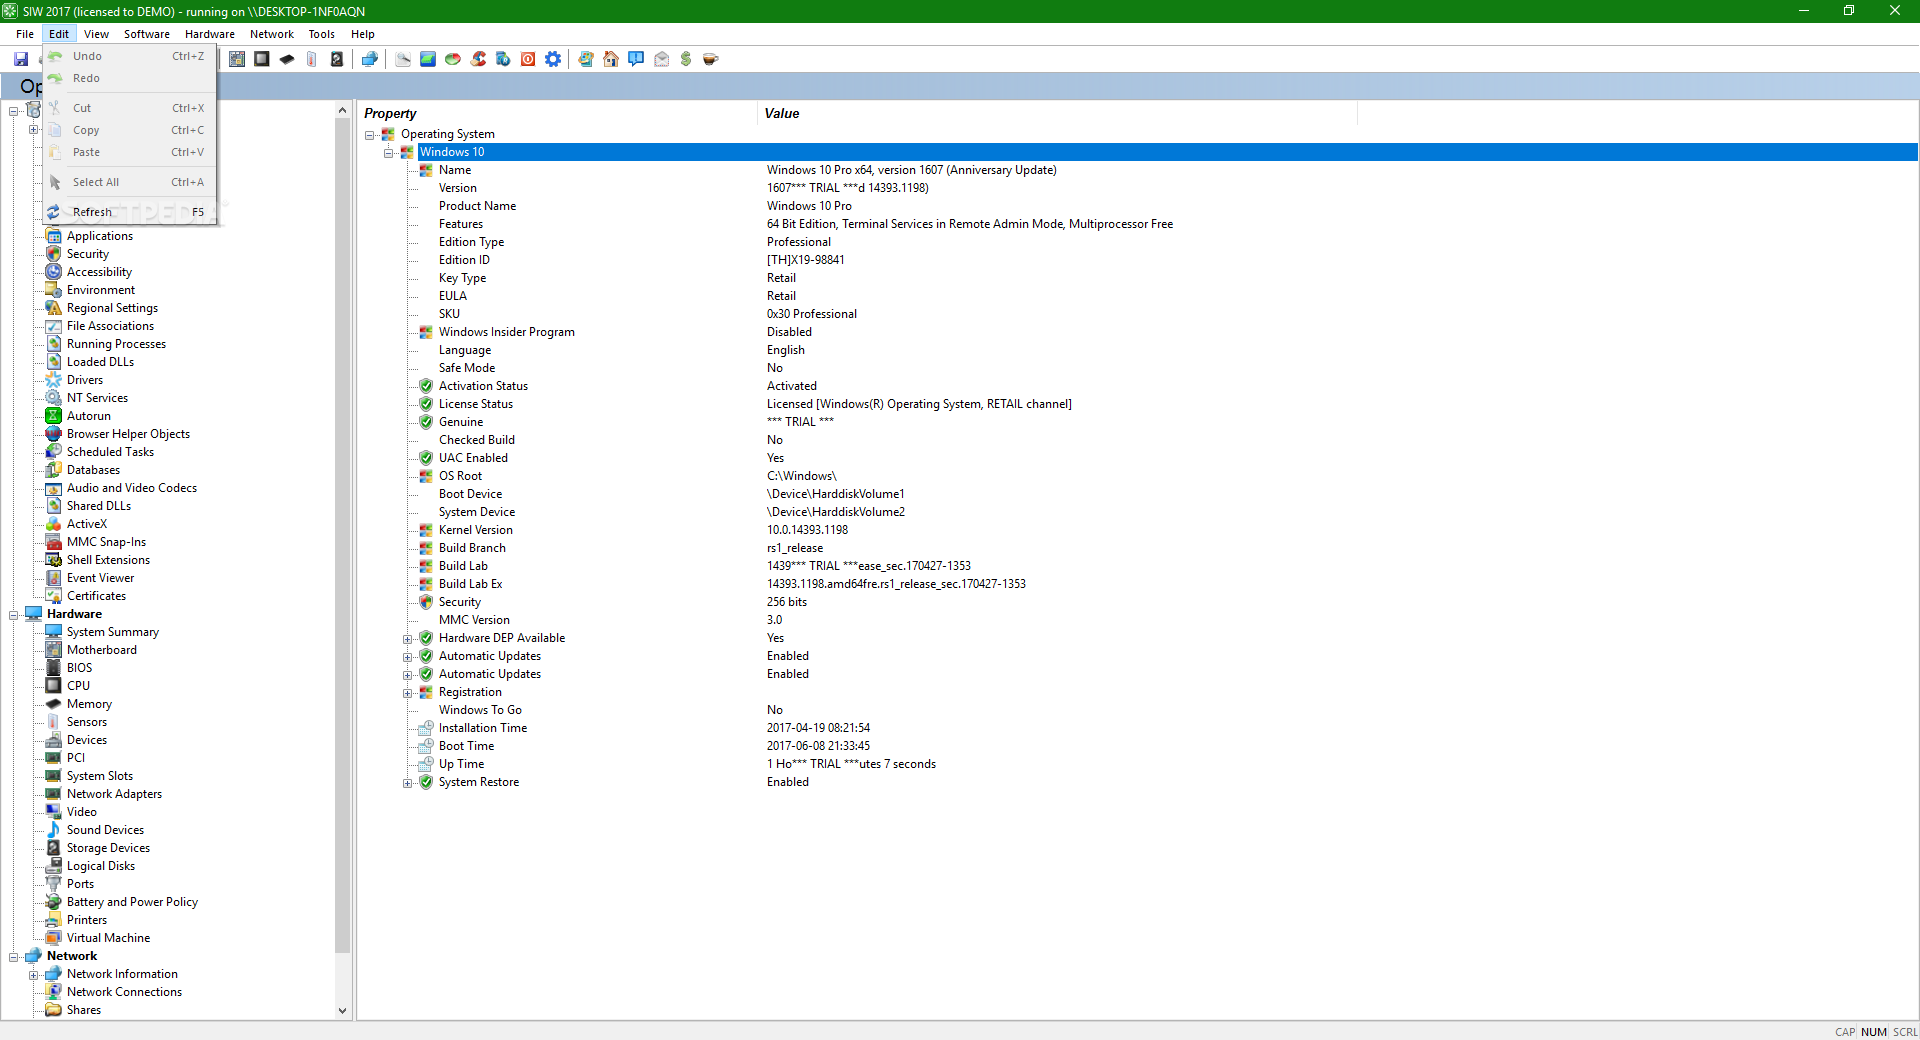Open Certificates in the tree
The image size is (1920, 1040).
pyautogui.click(x=96, y=596)
